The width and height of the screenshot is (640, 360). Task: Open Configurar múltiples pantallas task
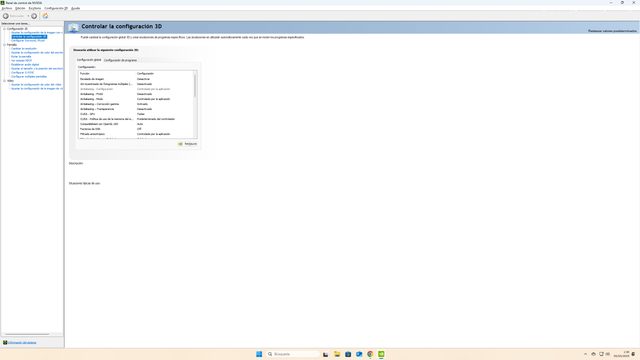click(29, 76)
